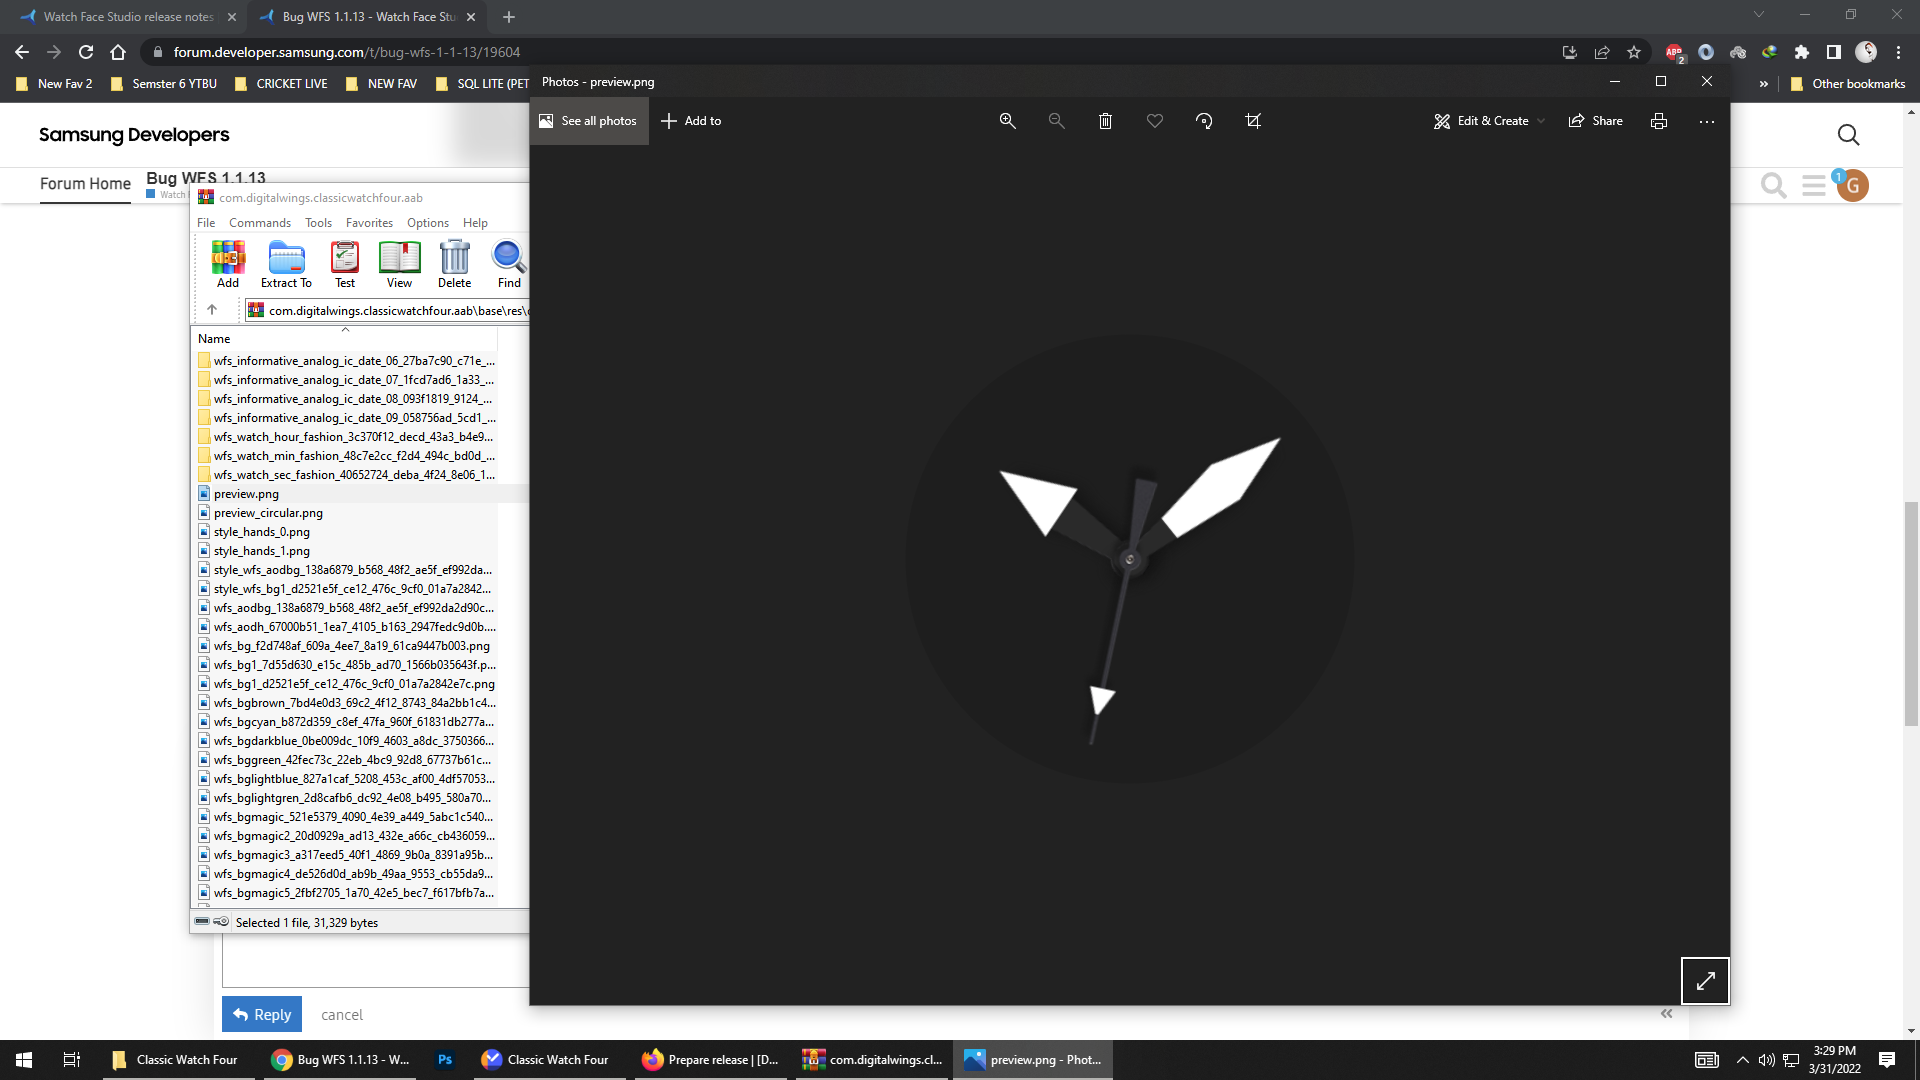Click the delete trash icon in Photos
The height and width of the screenshot is (1080, 1920).
pos(1105,121)
